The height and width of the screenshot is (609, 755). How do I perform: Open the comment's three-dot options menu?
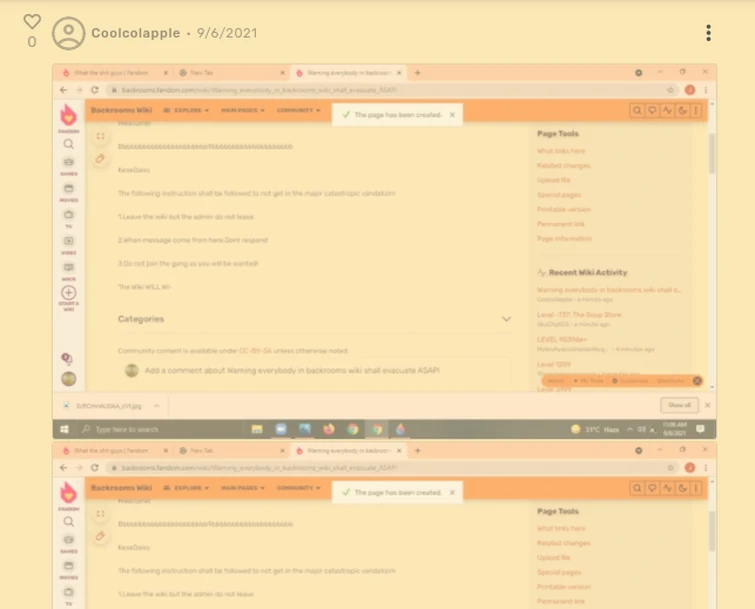coord(708,33)
